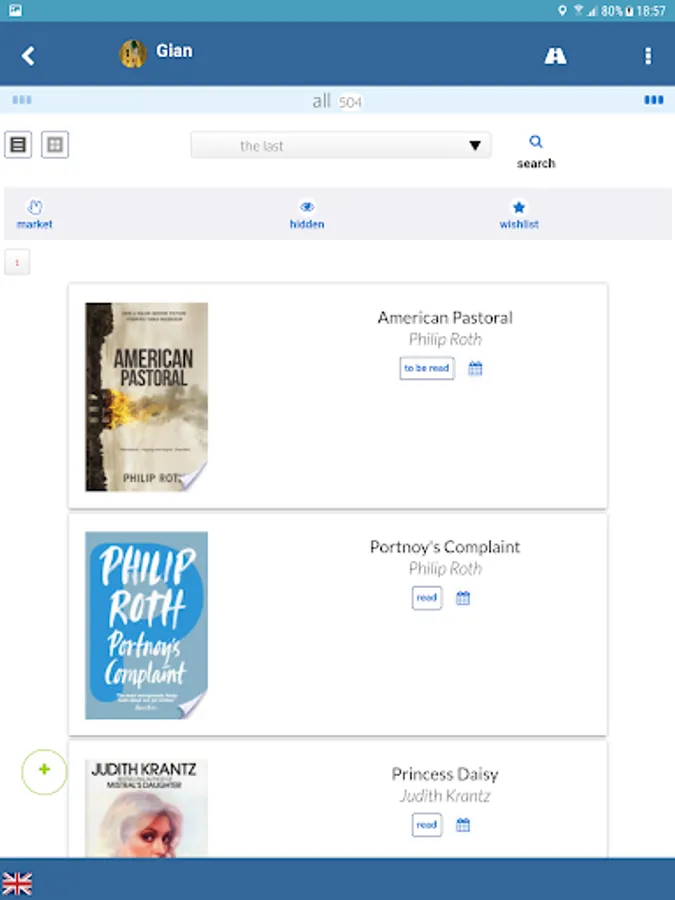675x900 pixels.
Task: Tap the 504 book count badge
Action: [350, 102]
